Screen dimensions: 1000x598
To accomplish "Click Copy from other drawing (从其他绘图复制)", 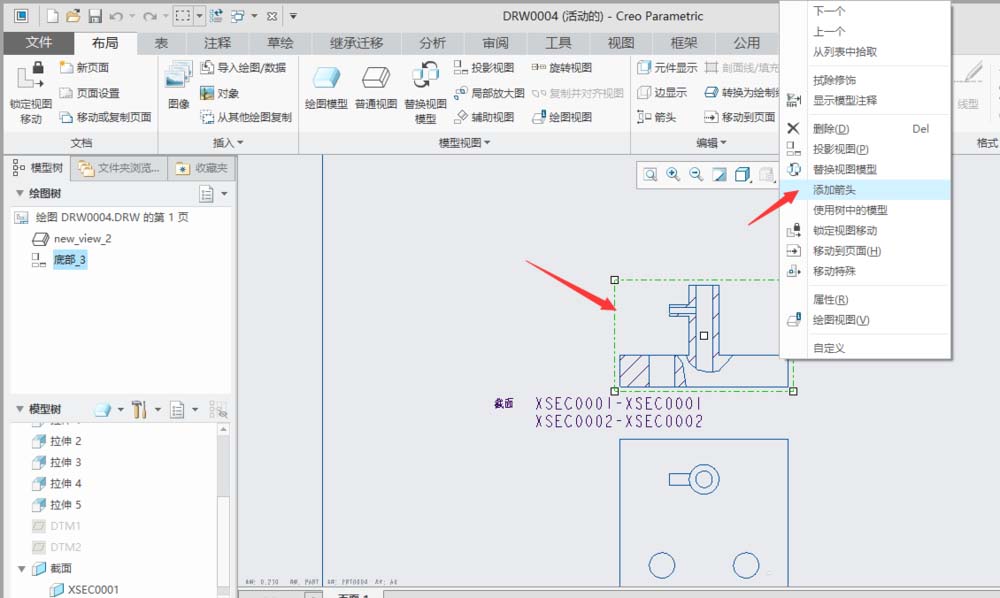I will pyautogui.click(x=246, y=117).
